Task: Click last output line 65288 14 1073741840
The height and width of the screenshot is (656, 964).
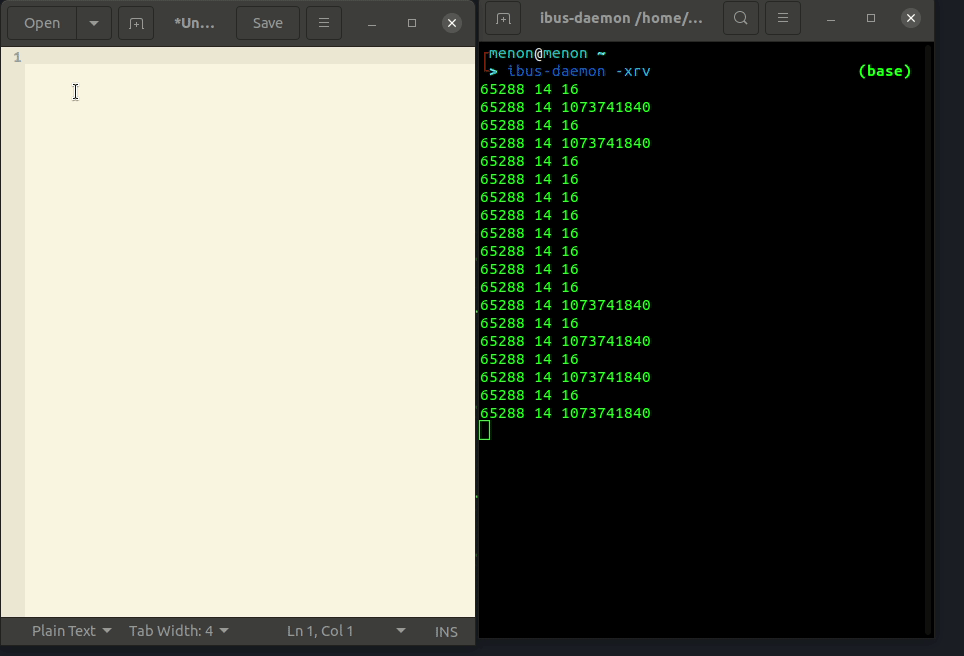Action: coord(565,413)
